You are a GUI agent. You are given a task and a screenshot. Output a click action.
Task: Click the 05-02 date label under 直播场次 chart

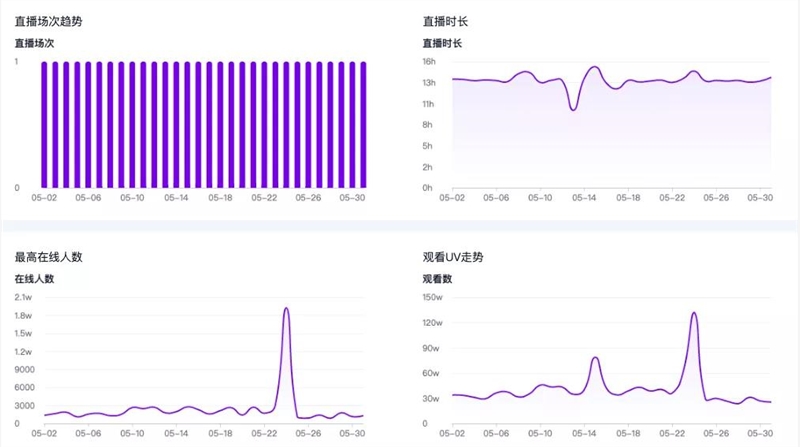[x=44, y=198]
